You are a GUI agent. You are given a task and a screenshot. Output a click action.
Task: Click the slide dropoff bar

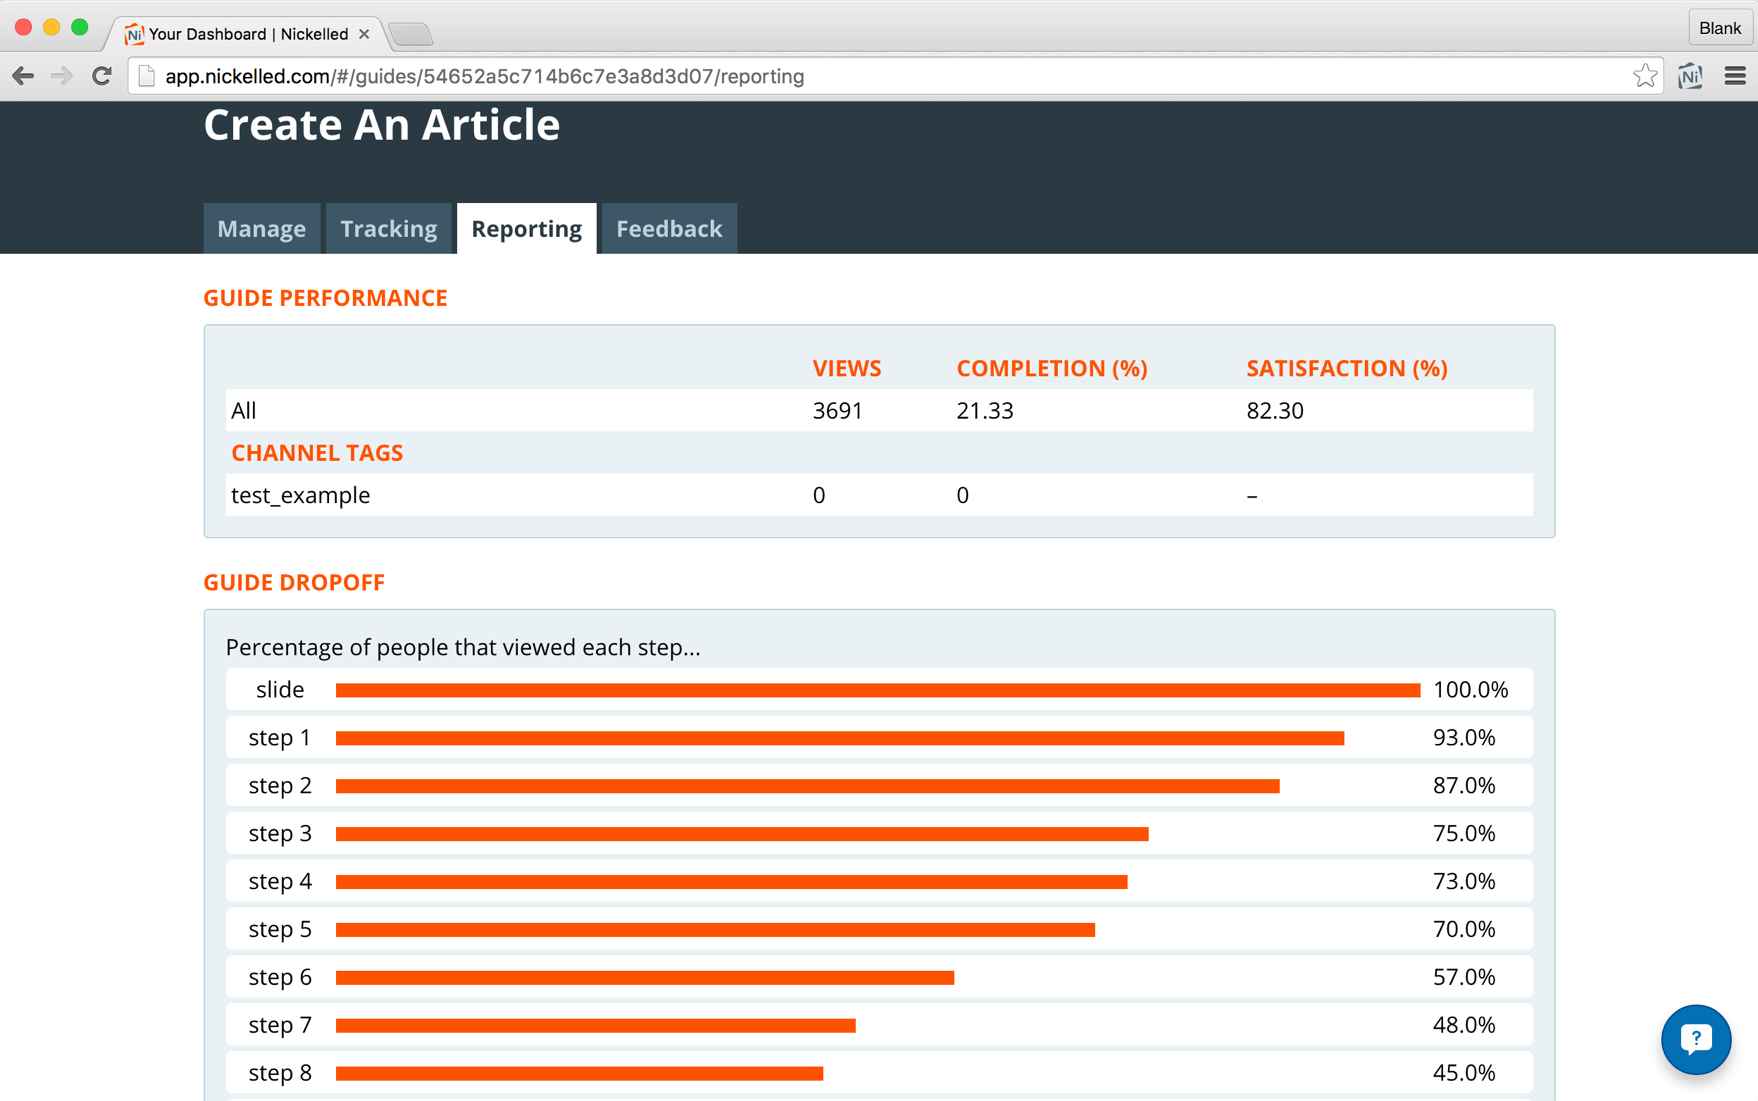click(x=878, y=690)
